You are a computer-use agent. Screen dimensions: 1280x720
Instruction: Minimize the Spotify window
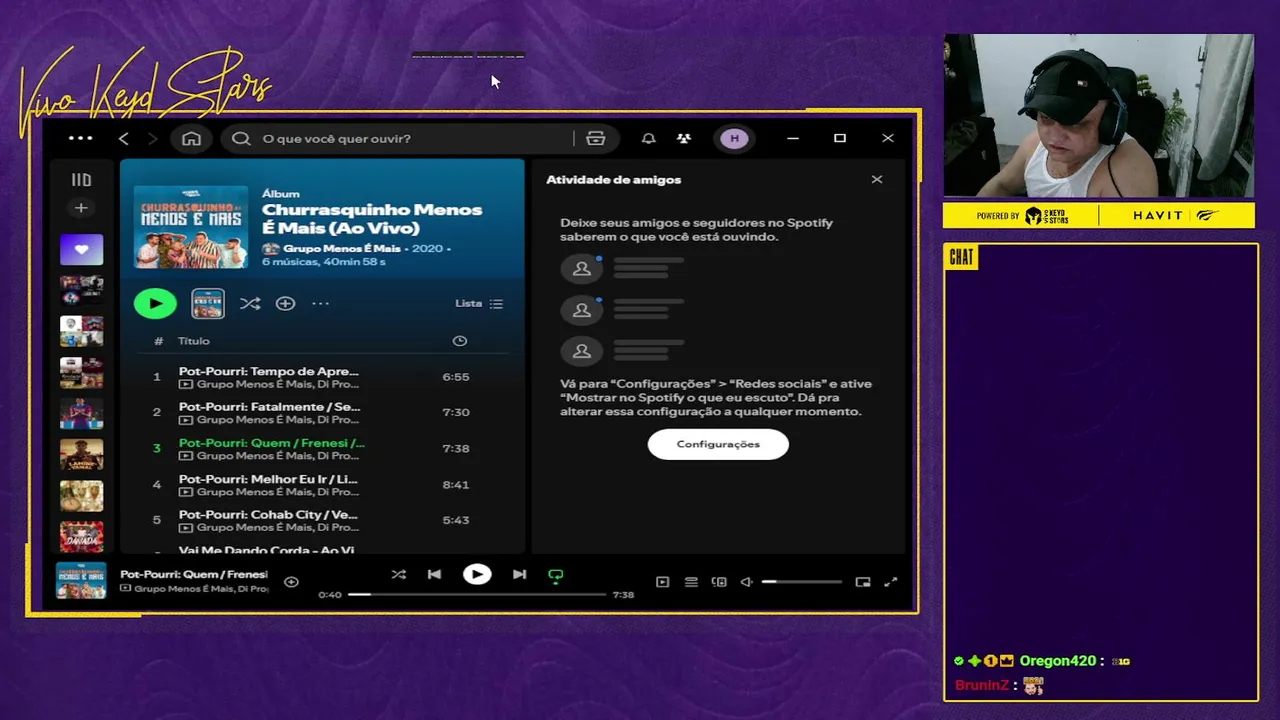point(793,138)
